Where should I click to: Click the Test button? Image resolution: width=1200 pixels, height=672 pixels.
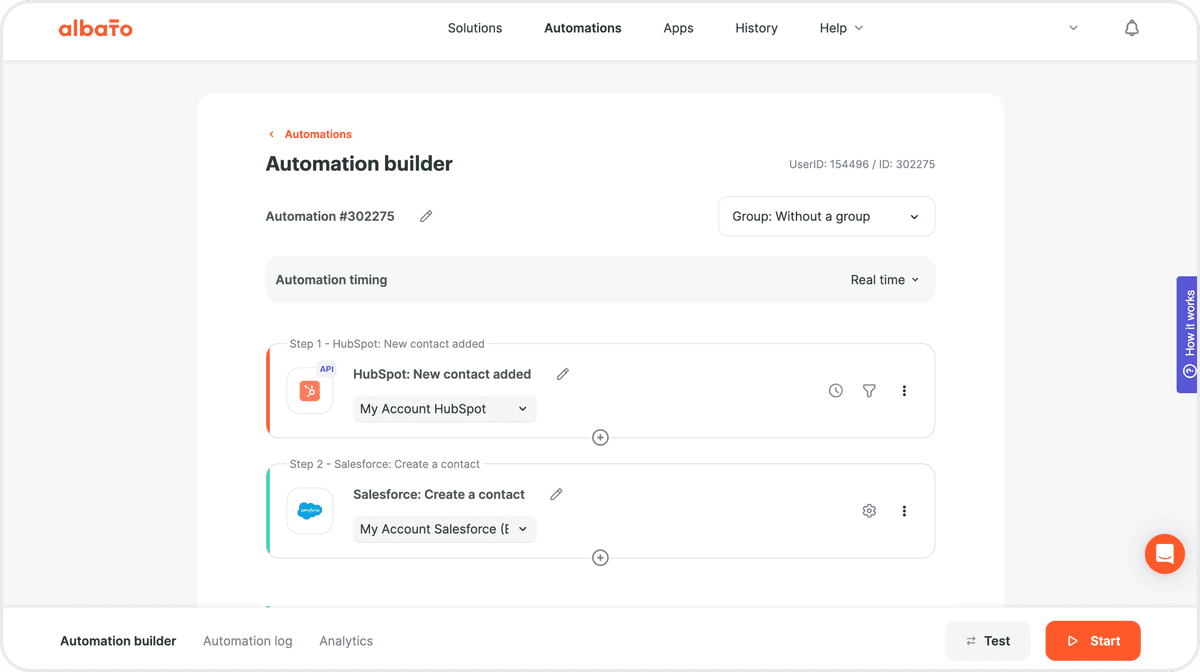point(987,641)
